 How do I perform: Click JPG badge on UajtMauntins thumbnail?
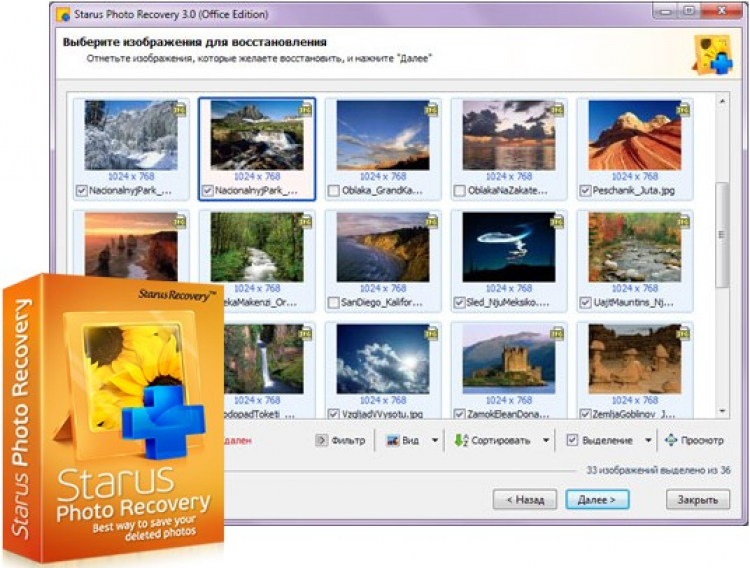pos(683,222)
